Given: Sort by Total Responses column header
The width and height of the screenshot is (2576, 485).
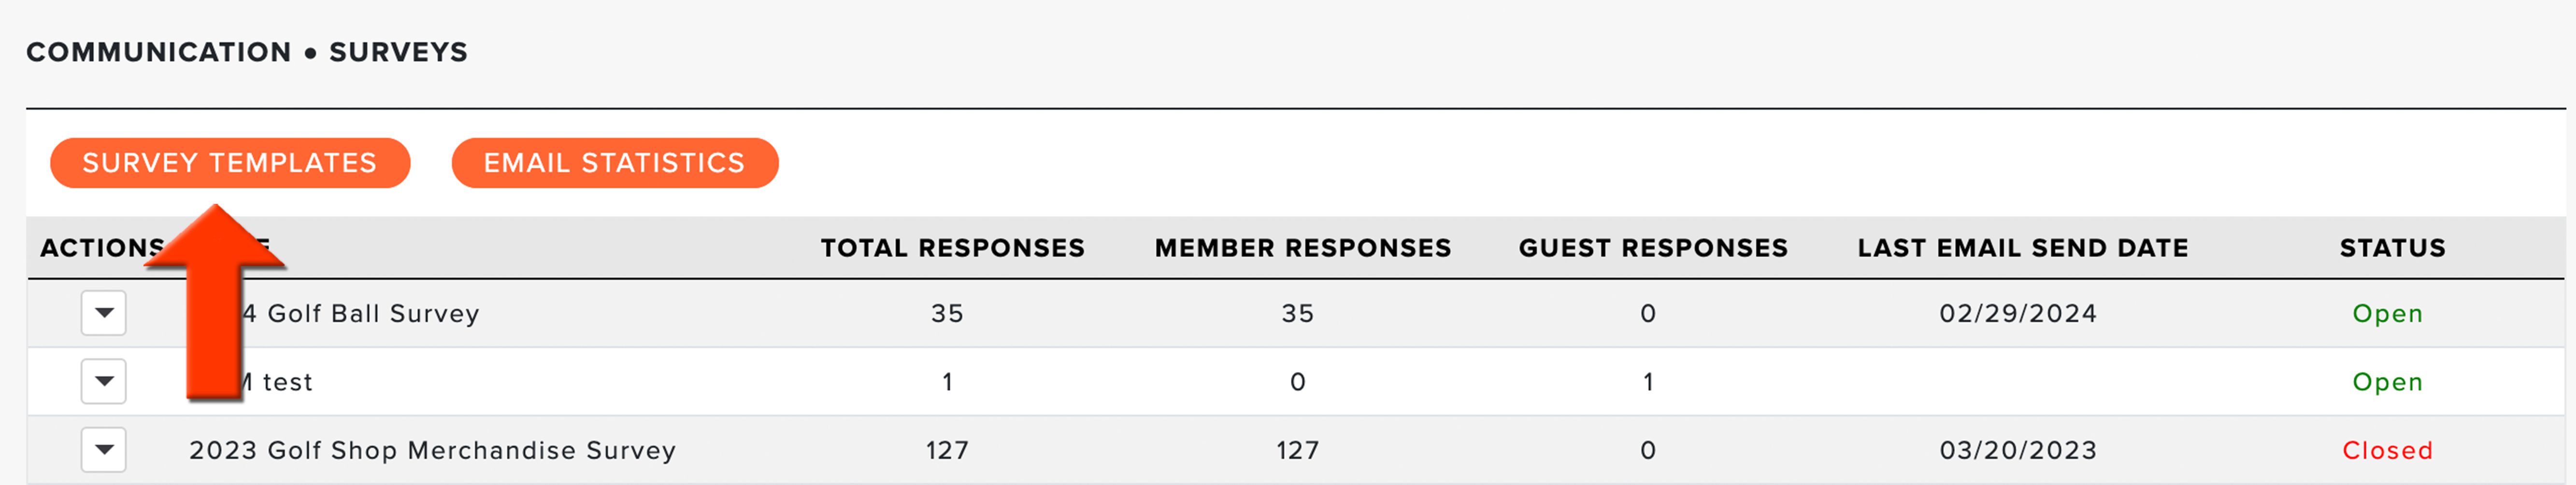Looking at the screenshot, I should coord(953,248).
